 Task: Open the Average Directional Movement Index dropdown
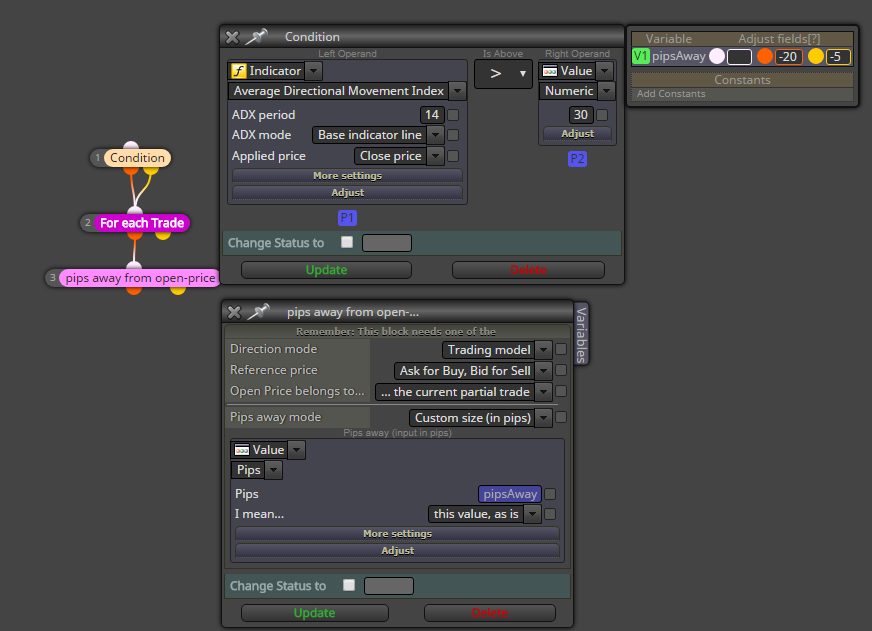tap(458, 91)
